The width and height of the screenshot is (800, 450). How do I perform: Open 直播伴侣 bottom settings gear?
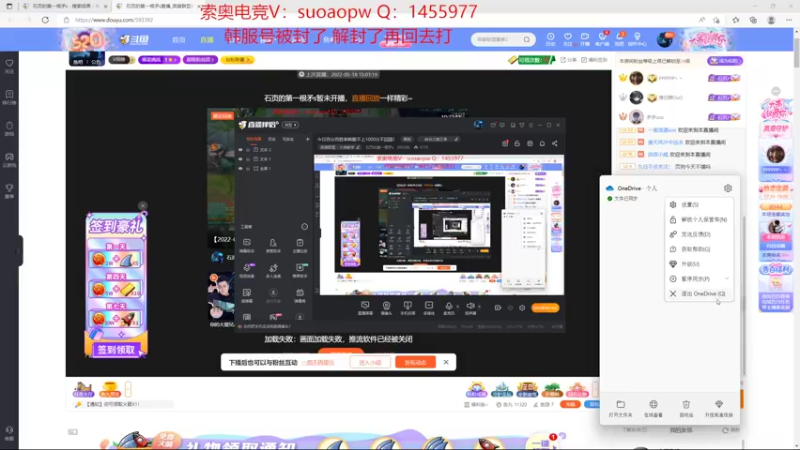click(521, 308)
